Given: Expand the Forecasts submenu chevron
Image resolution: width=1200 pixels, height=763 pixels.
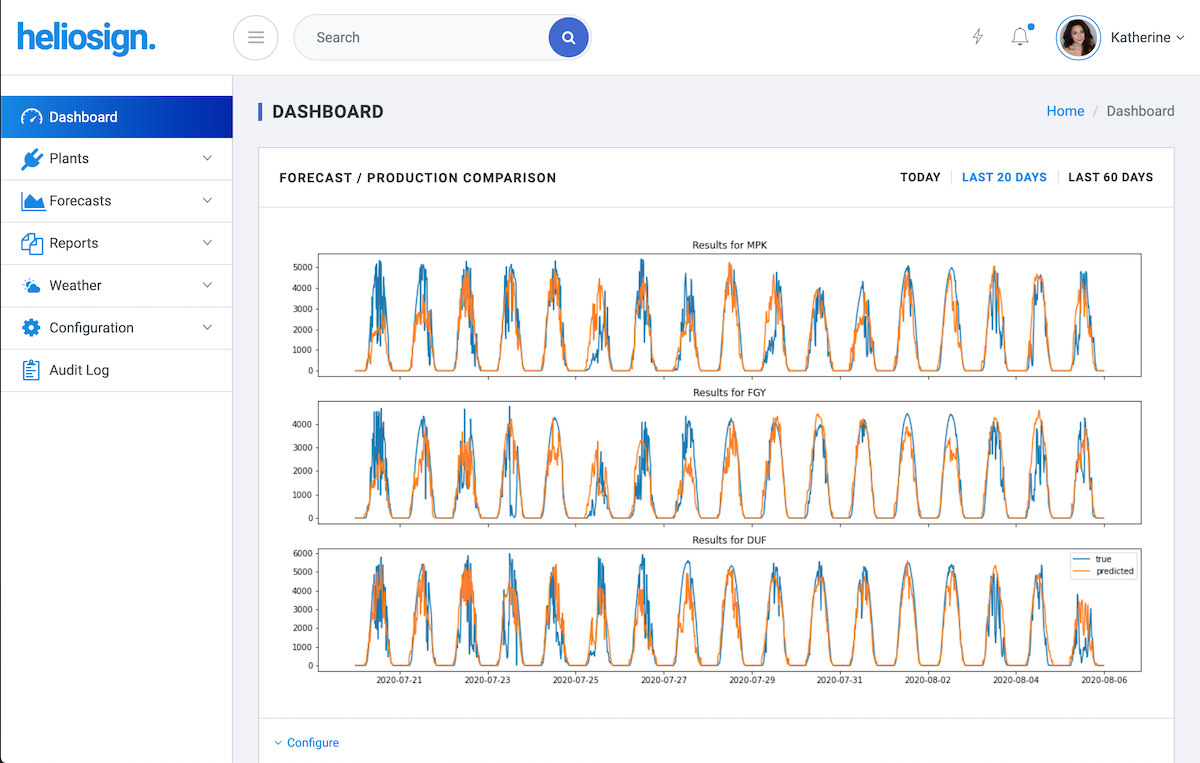Looking at the screenshot, I should point(207,200).
